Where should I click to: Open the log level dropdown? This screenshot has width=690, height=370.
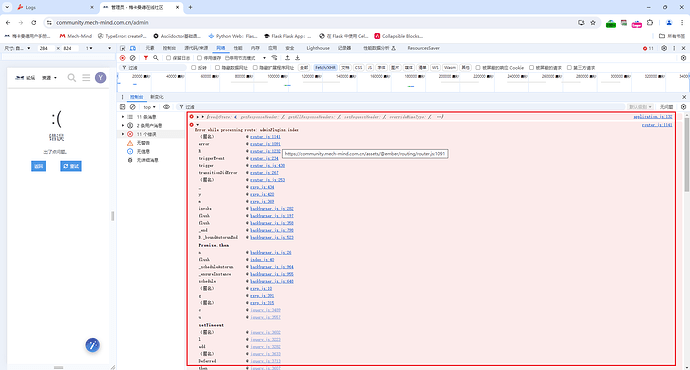(x=640, y=107)
